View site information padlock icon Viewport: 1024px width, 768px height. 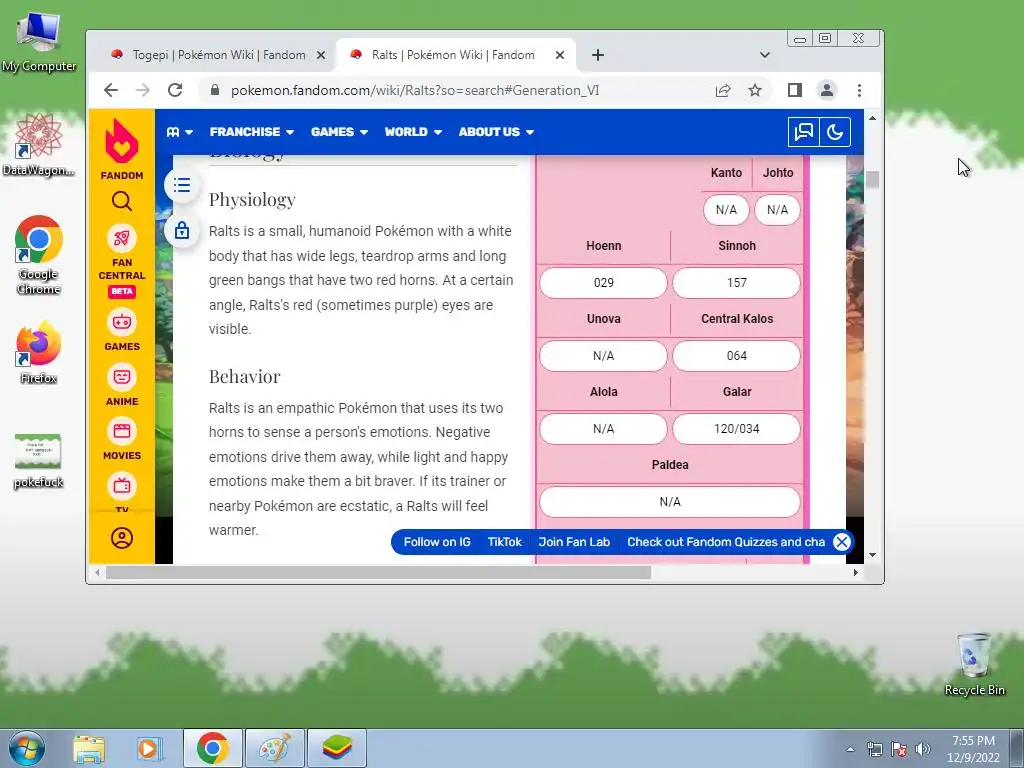coord(214,90)
